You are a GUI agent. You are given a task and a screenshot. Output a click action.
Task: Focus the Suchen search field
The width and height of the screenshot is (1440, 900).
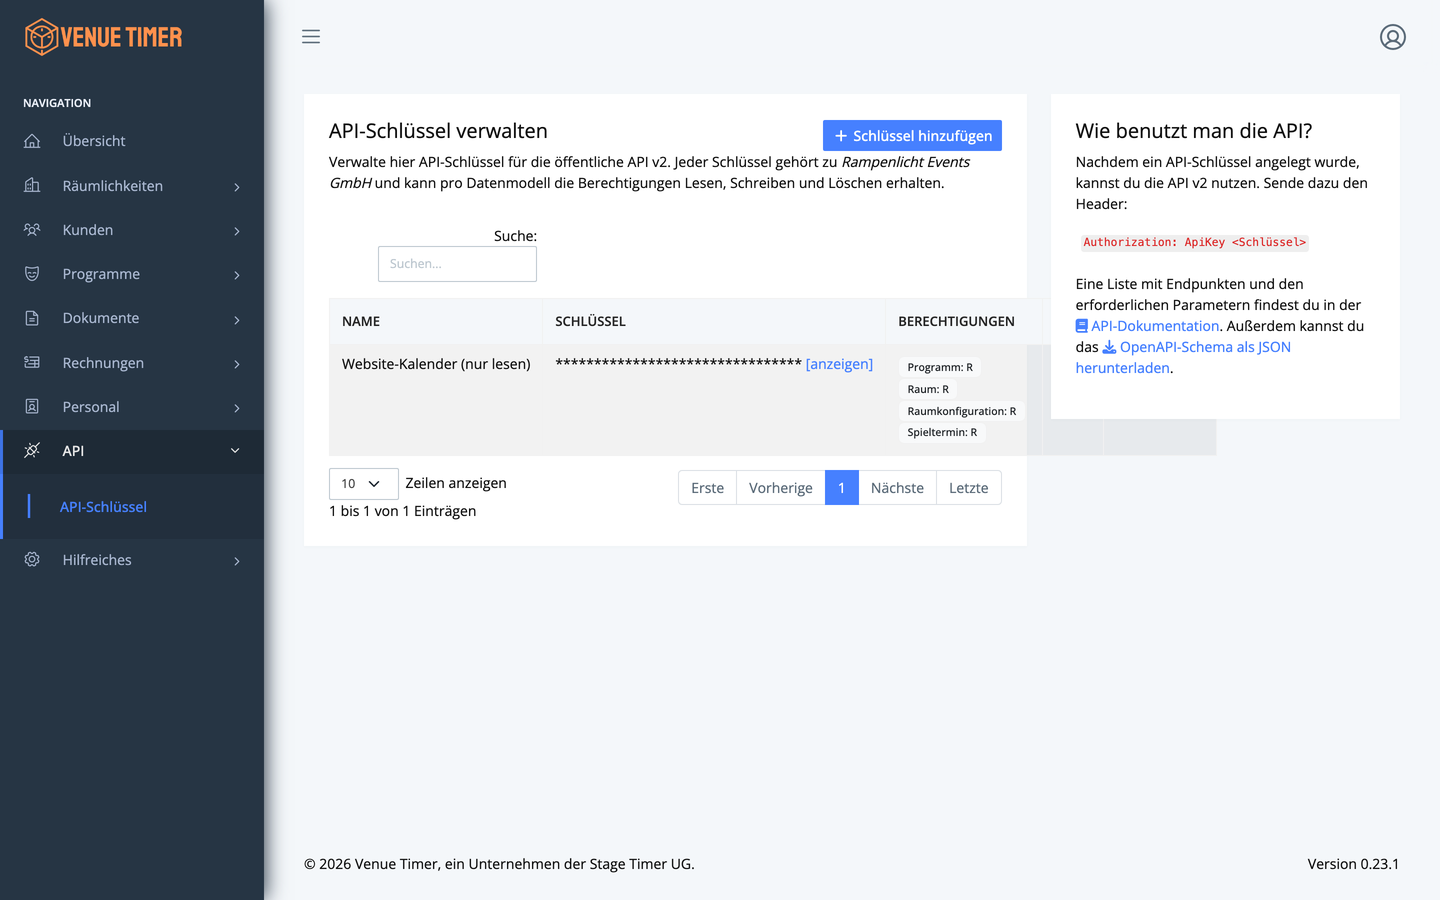(457, 264)
